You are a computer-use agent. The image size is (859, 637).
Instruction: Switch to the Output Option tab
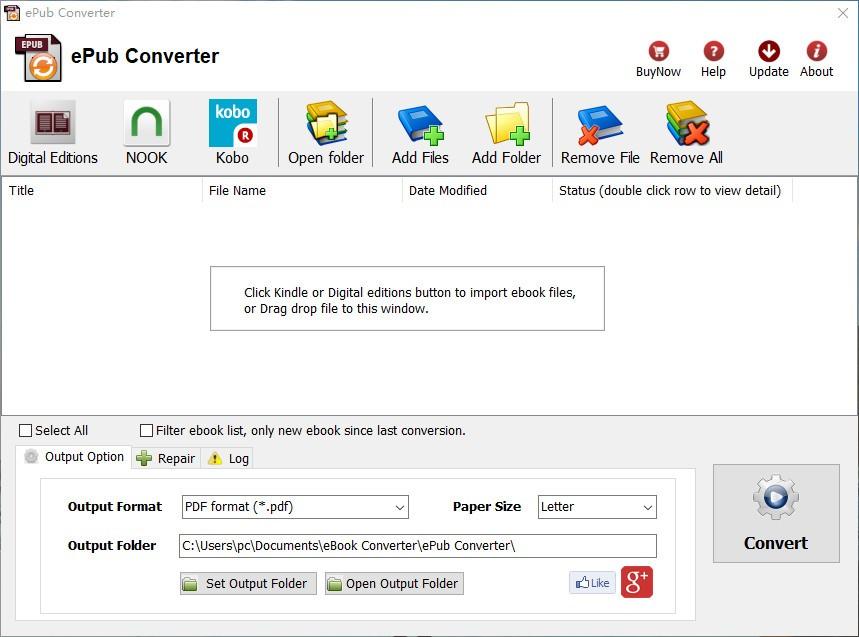74,457
